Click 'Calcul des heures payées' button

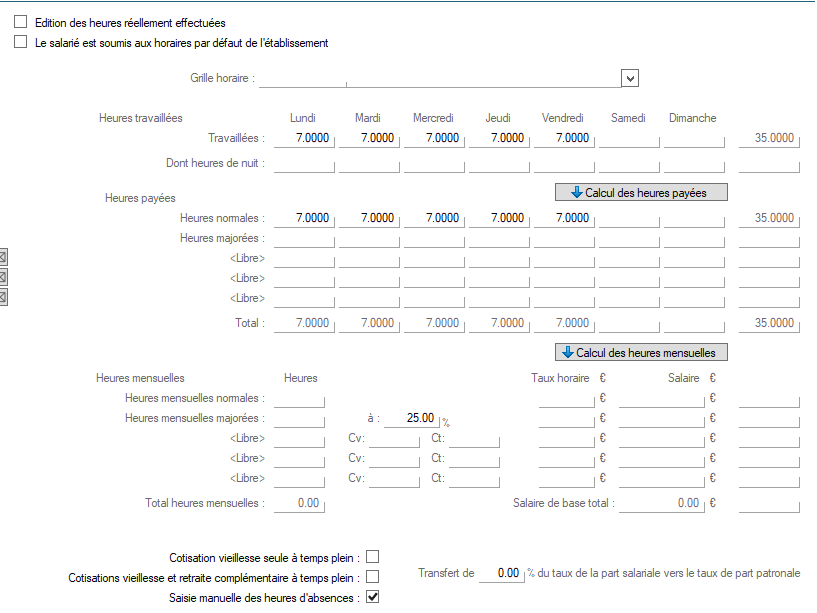(x=641, y=192)
